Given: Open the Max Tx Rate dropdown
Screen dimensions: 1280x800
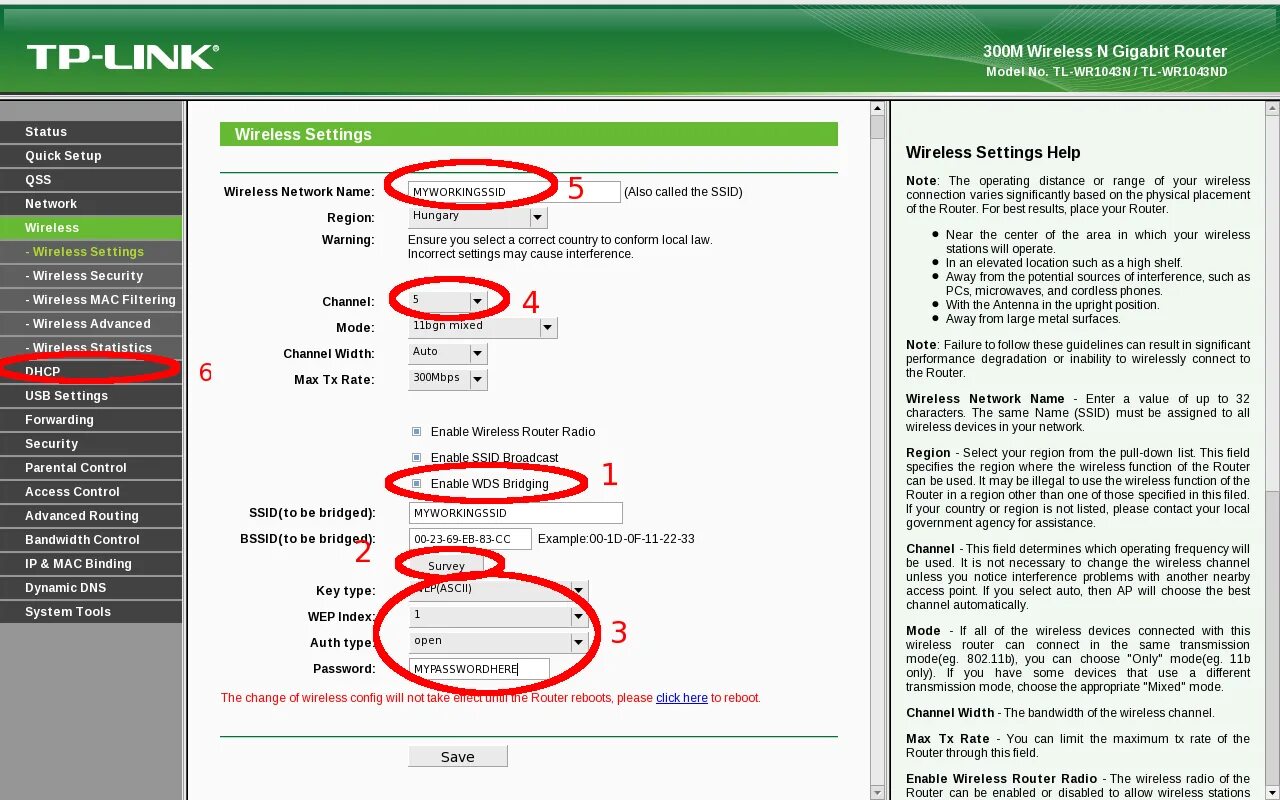Looking at the screenshot, I should [x=448, y=379].
